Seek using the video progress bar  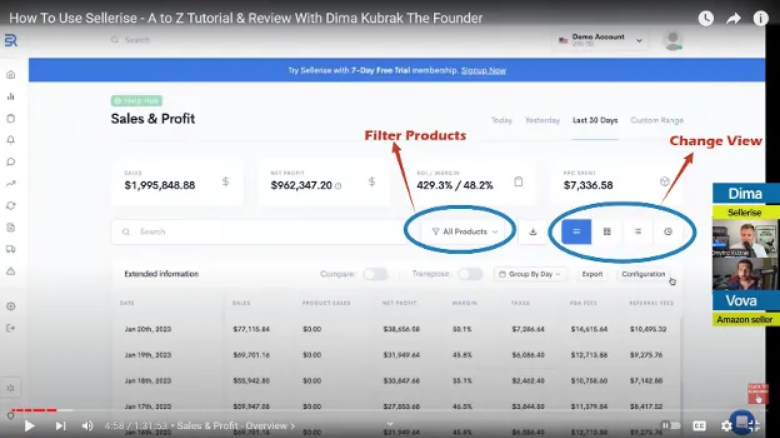[x=390, y=410]
